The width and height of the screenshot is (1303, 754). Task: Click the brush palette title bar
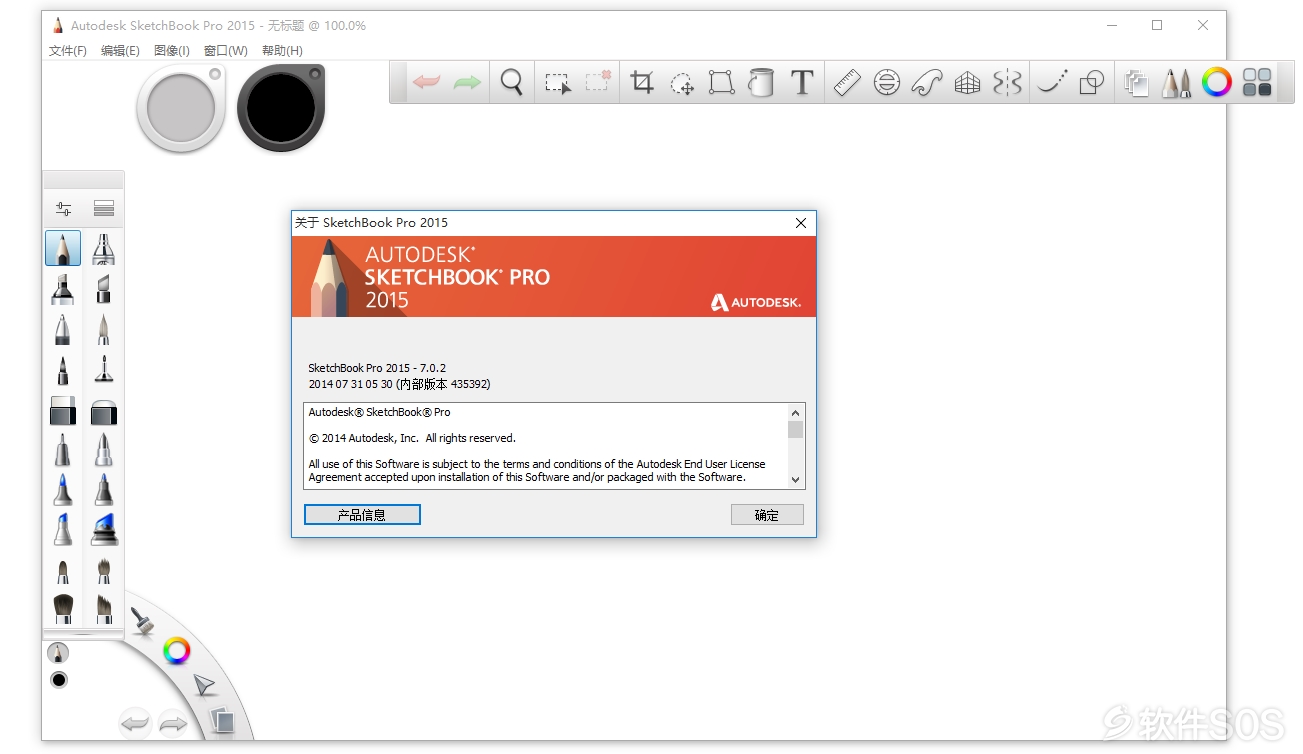coord(83,180)
